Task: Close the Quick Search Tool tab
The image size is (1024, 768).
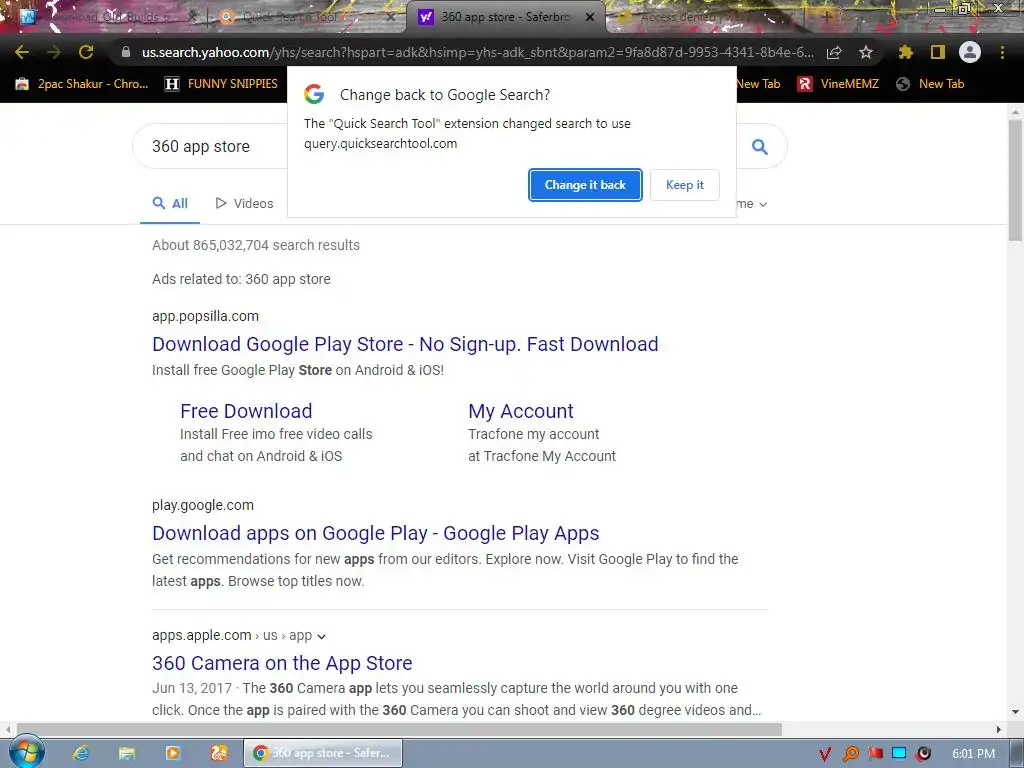Action: pyautogui.click(x=391, y=17)
